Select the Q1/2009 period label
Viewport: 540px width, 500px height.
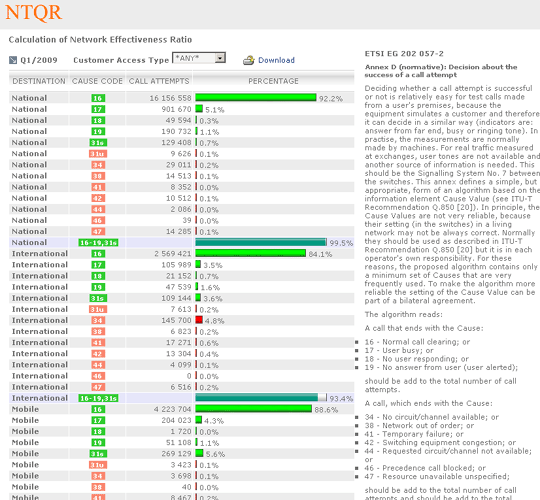click(x=39, y=60)
